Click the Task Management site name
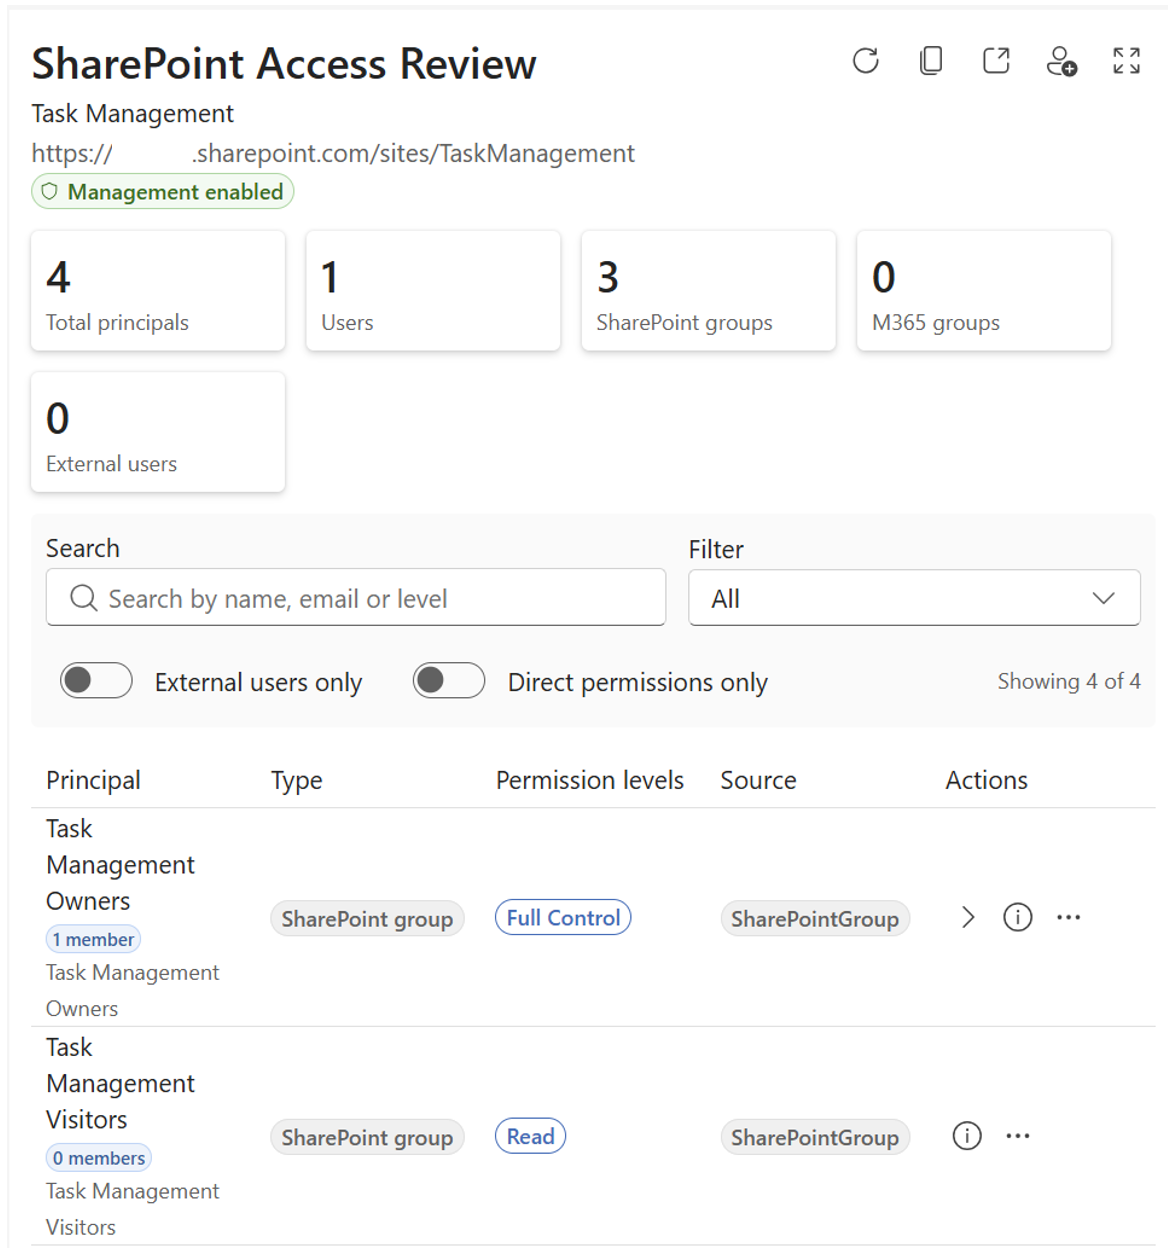The width and height of the screenshot is (1168, 1249). pos(132,114)
